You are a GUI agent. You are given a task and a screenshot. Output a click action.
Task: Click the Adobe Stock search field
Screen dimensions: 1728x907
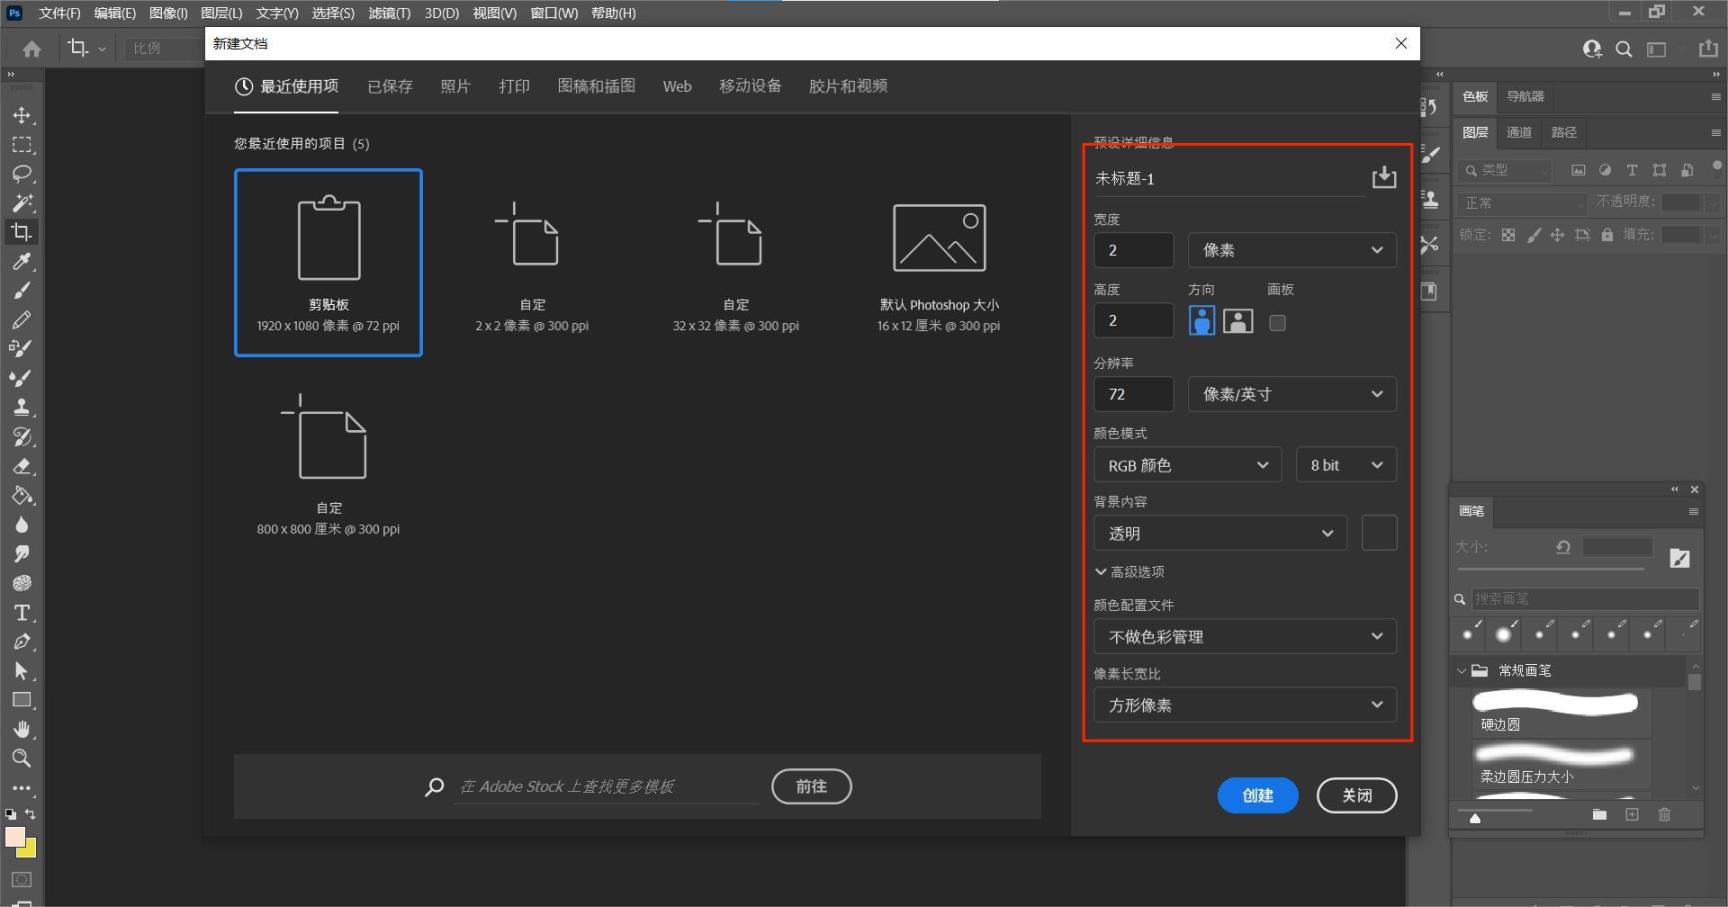click(607, 787)
